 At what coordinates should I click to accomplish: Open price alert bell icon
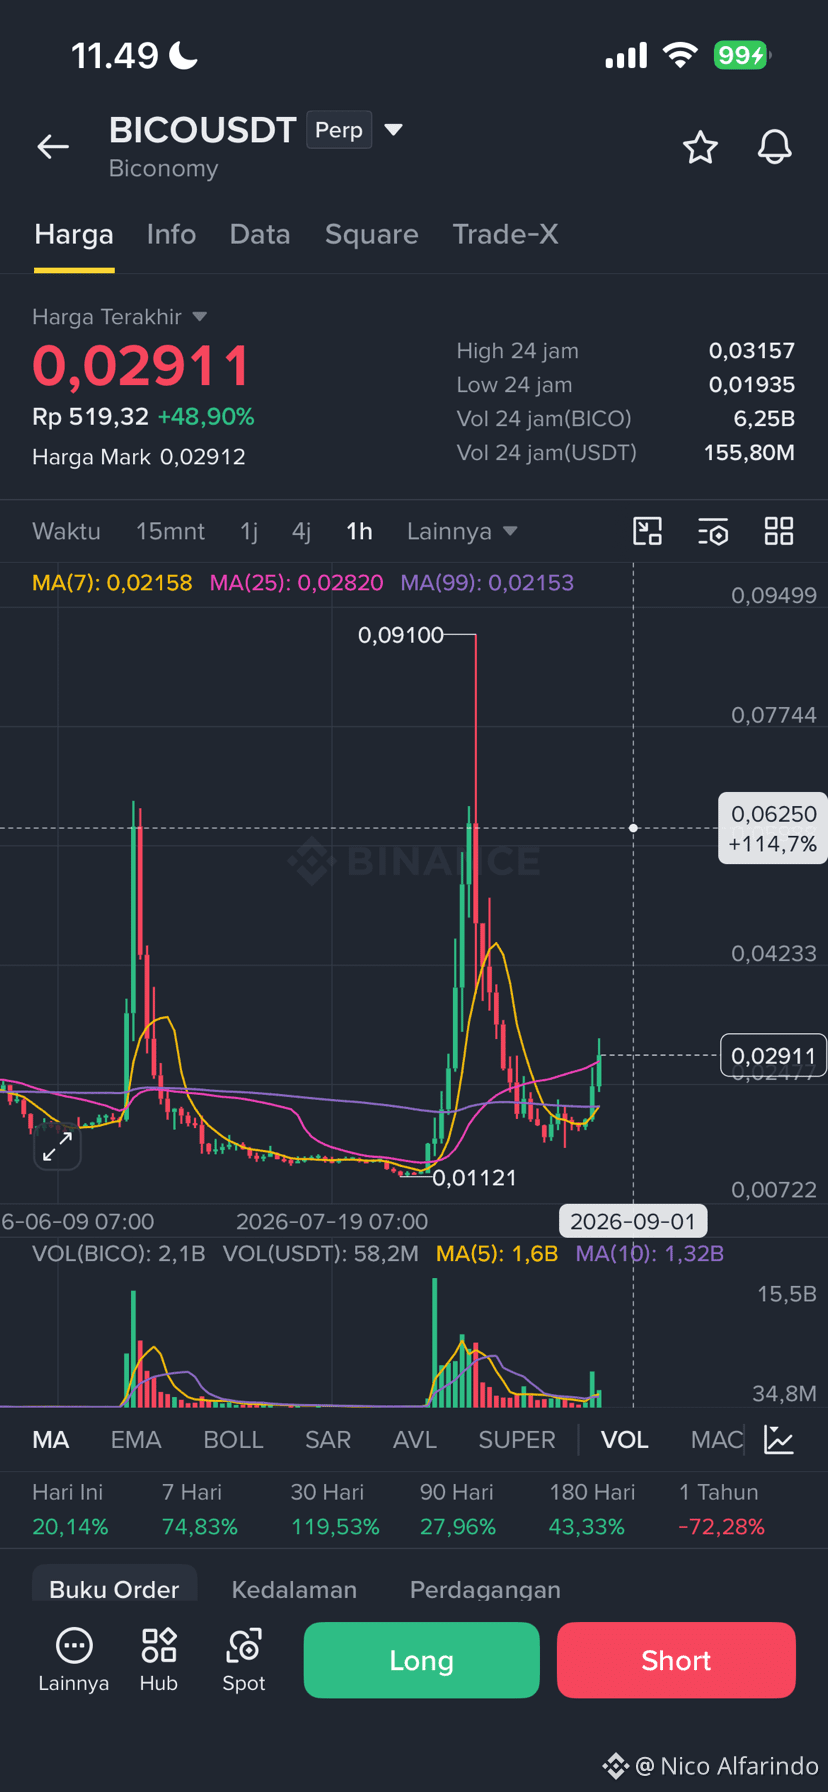pyautogui.click(x=774, y=147)
